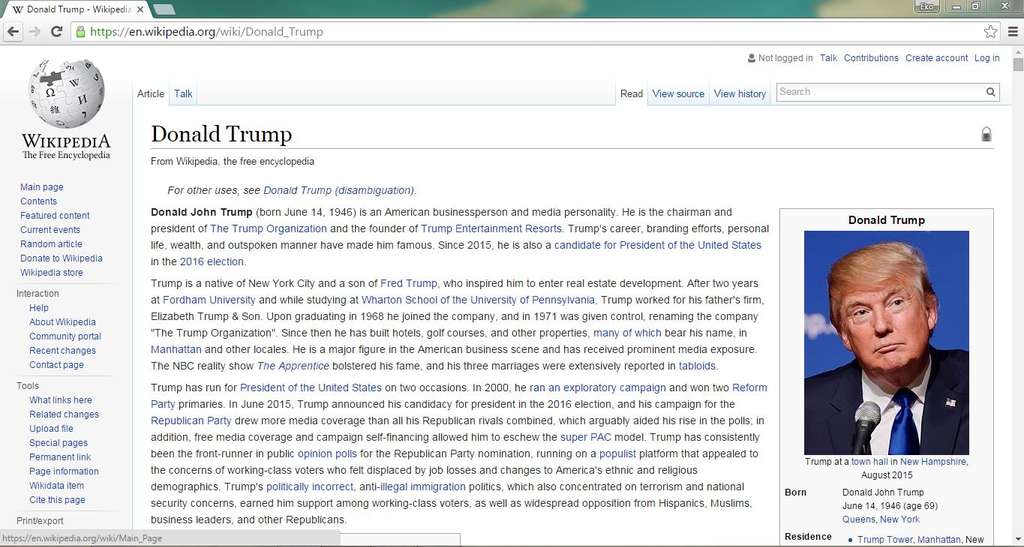
Task: Open Wikipedia store link
Action: coord(52,273)
